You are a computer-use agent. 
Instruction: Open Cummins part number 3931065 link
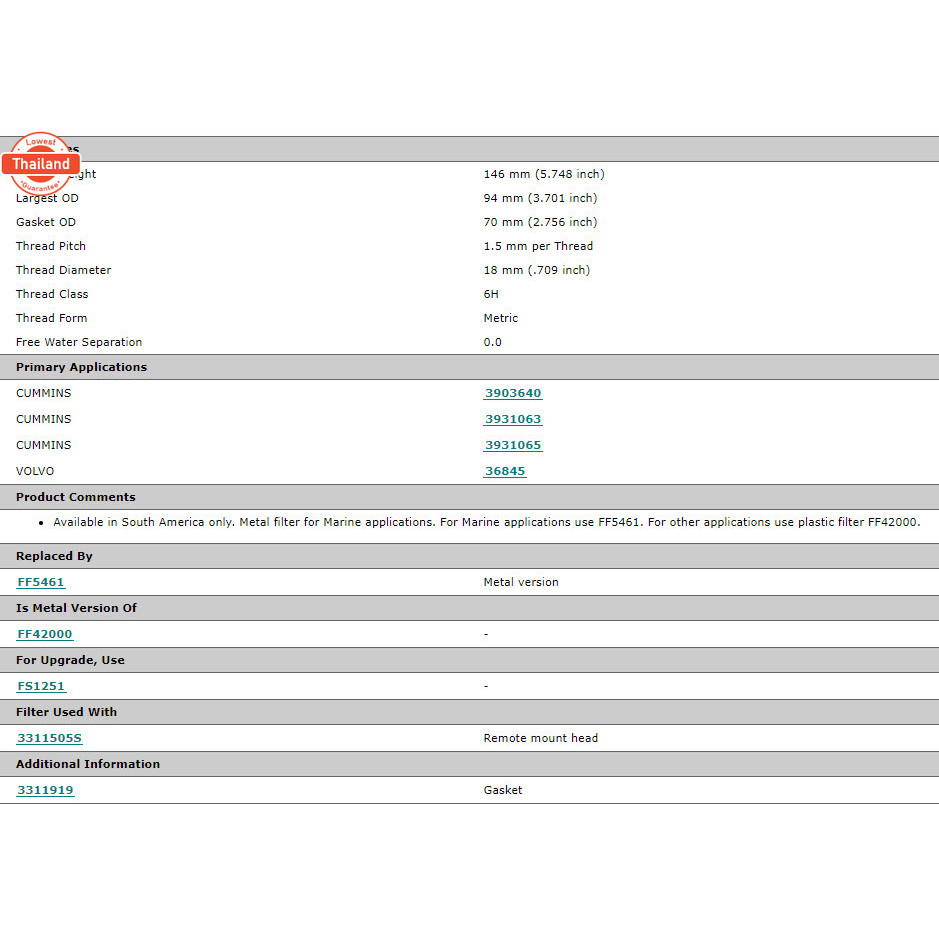click(513, 446)
